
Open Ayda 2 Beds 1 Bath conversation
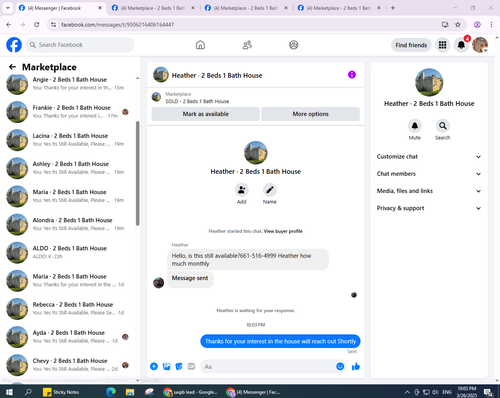click(68, 337)
